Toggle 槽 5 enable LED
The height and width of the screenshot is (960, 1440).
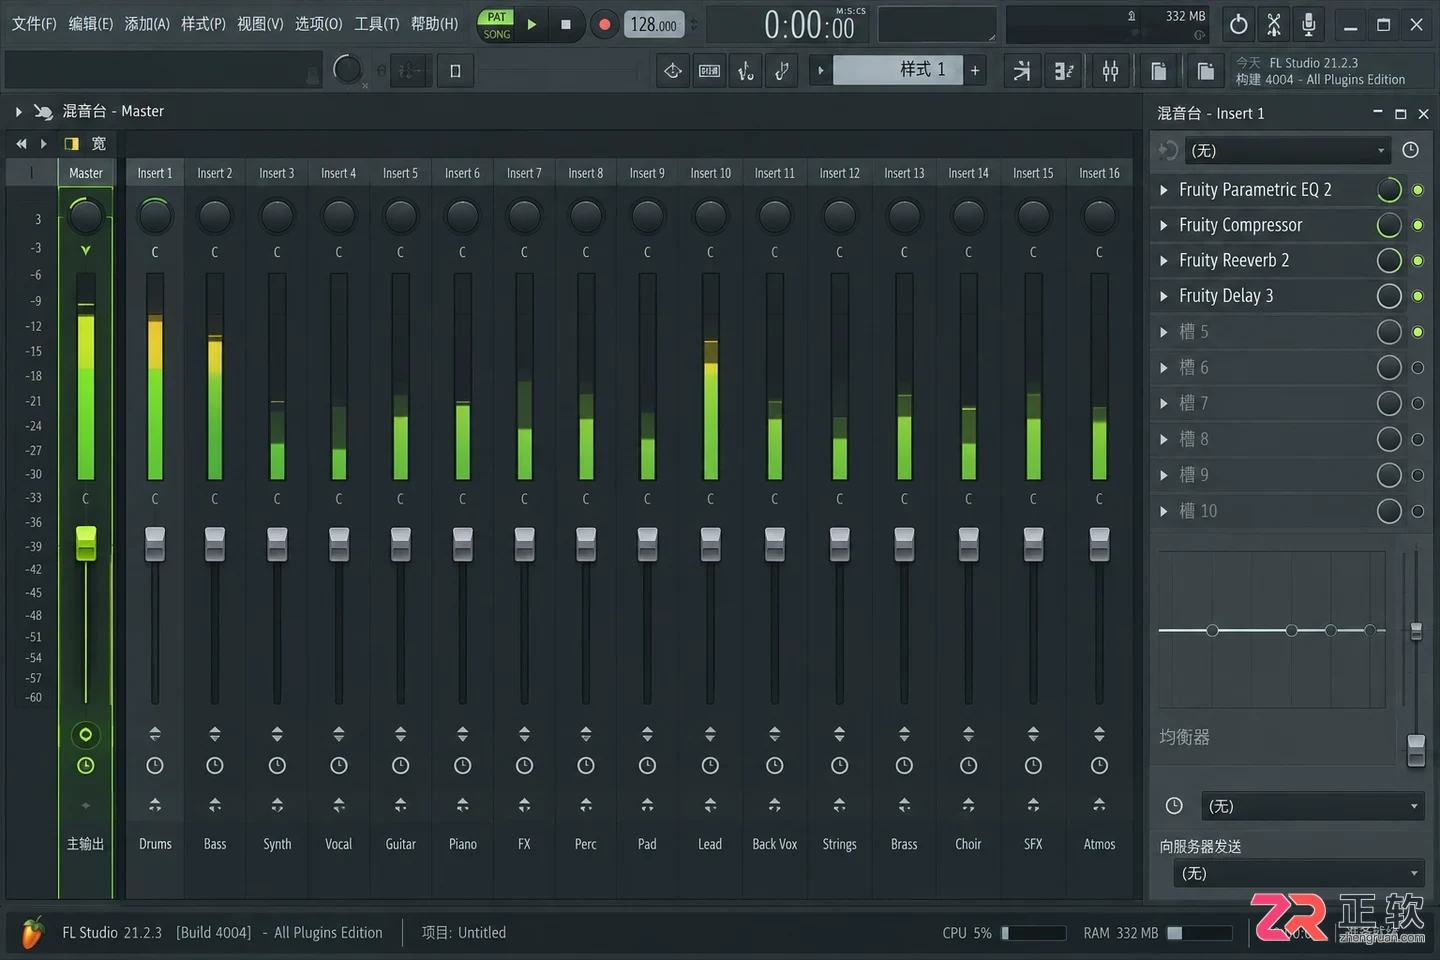click(x=1417, y=332)
